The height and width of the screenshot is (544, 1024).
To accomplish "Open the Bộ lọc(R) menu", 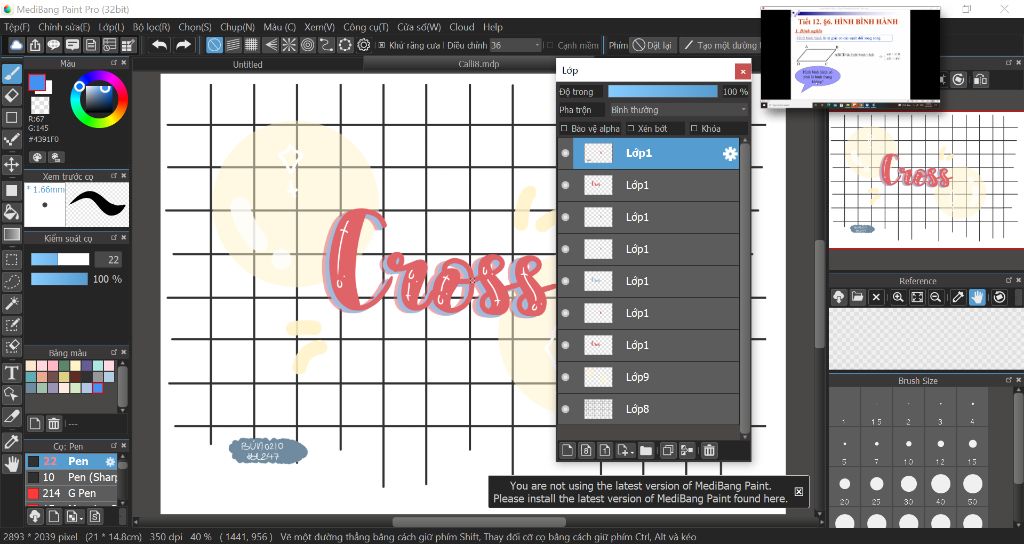I will [152, 27].
